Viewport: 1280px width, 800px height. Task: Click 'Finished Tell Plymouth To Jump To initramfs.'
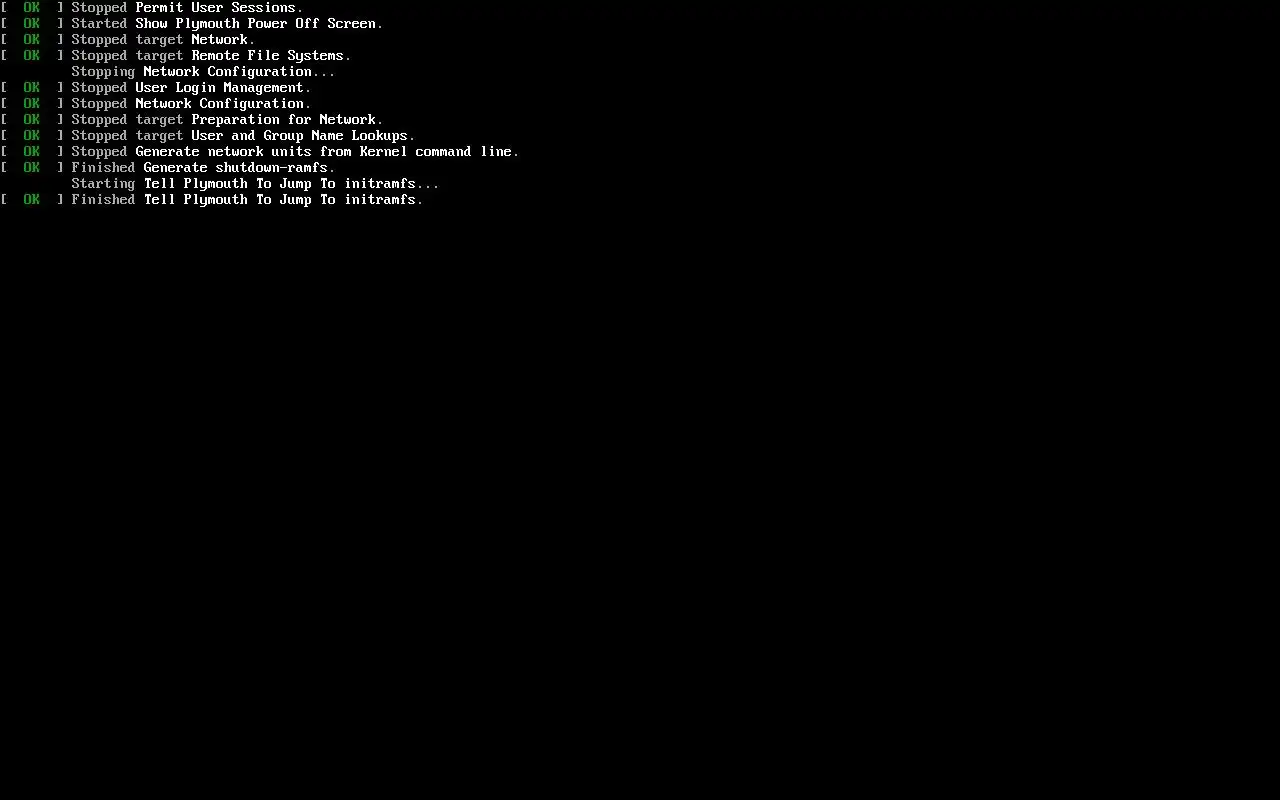(x=247, y=199)
